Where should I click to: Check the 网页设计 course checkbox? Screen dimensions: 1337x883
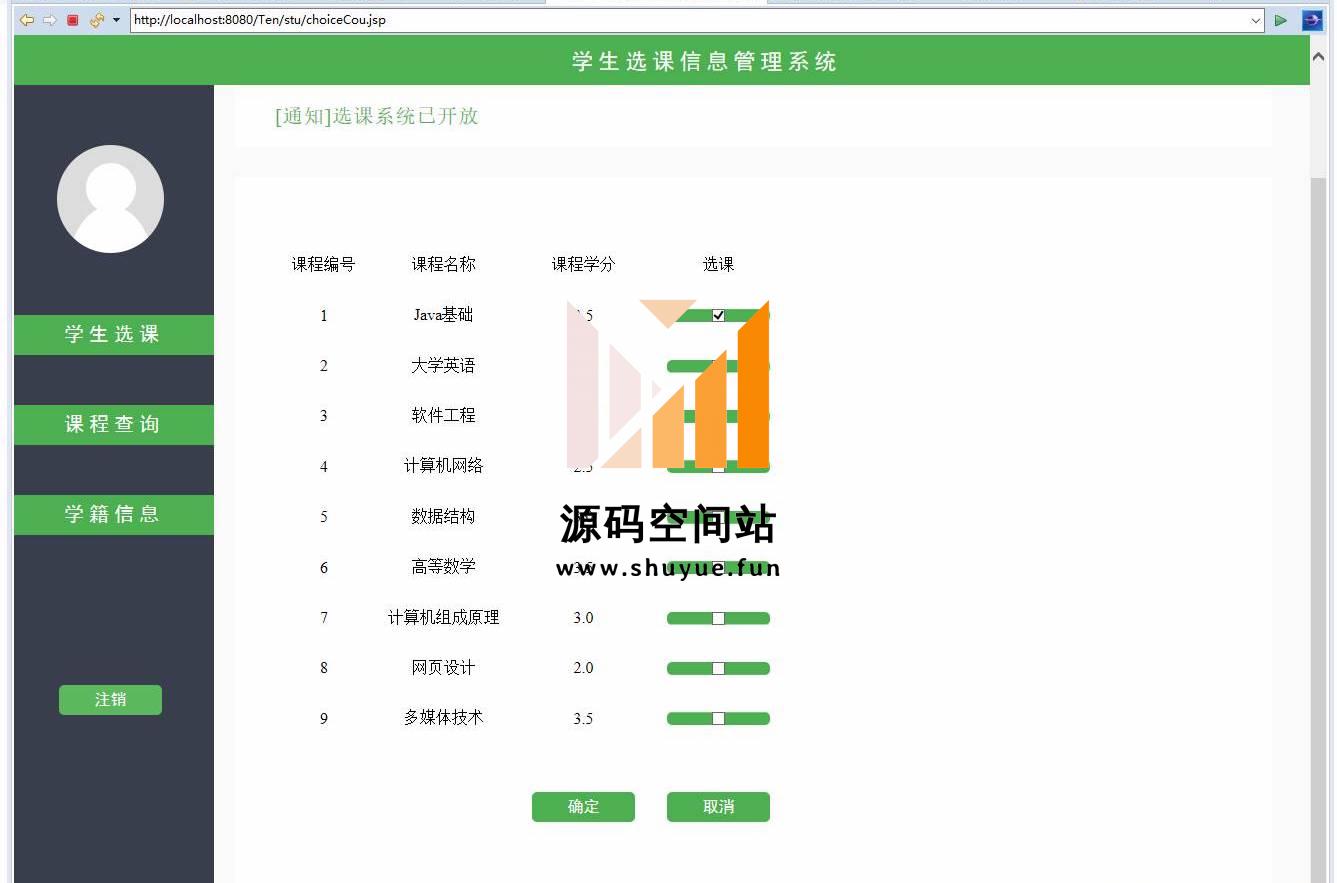(x=718, y=668)
